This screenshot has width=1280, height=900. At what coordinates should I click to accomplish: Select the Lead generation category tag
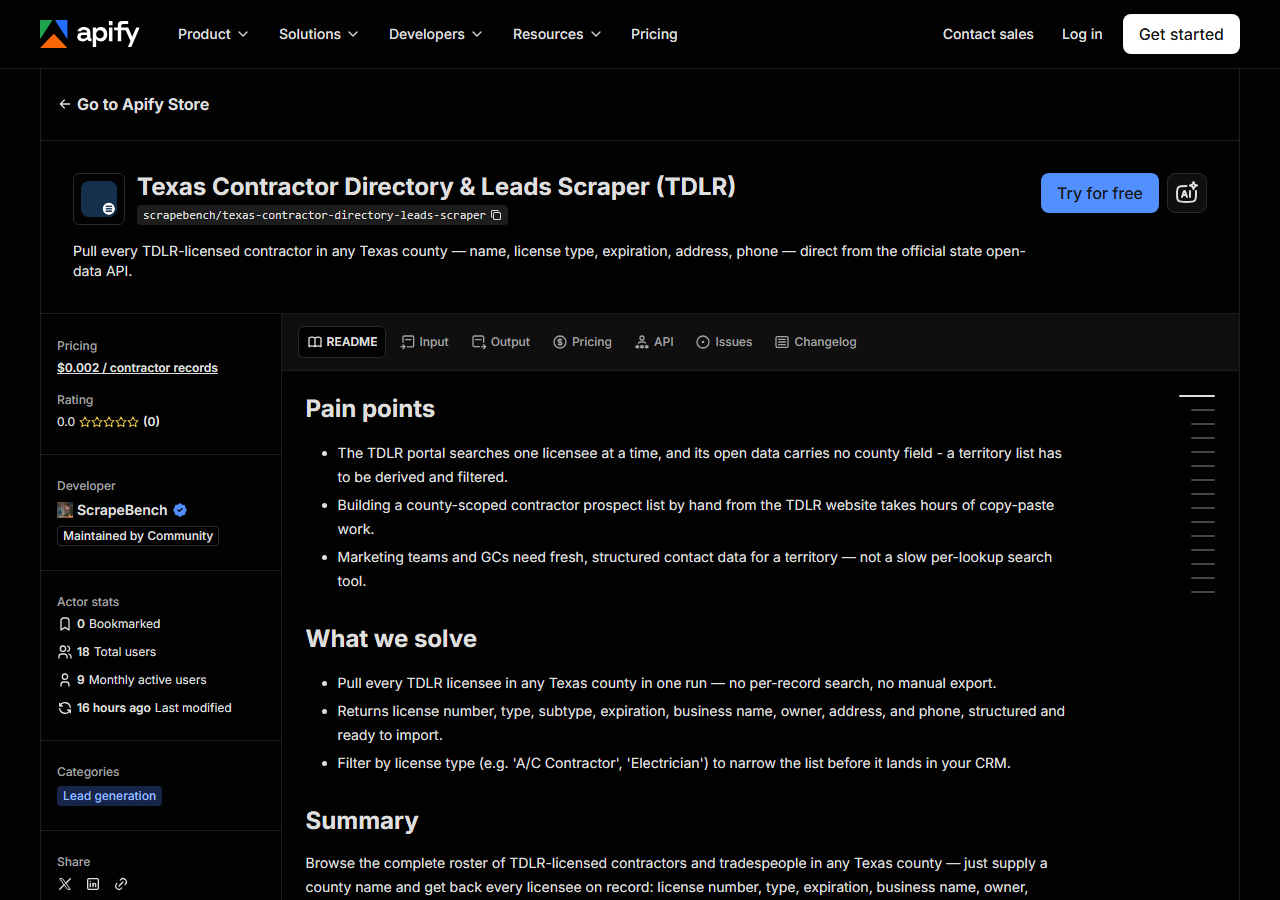(109, 796)
